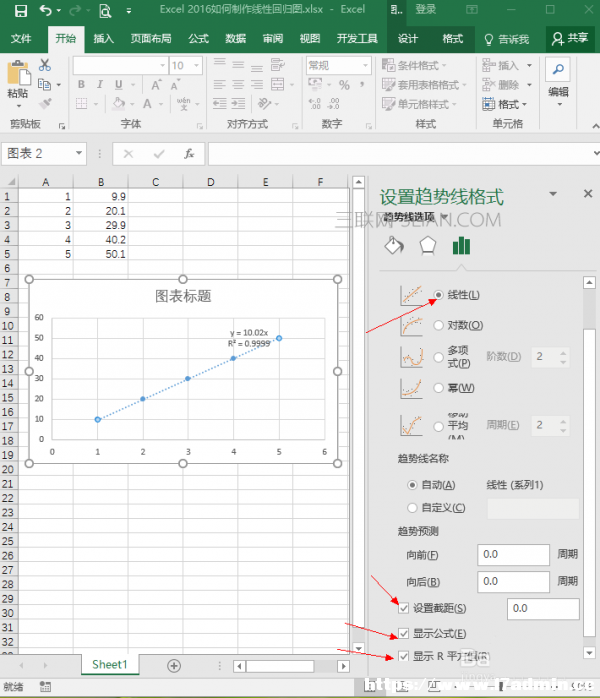Image resolution: width=600 pixels, height=698 pixels.
Task: Open the Trendline Options heading dropdown
Action: [444, 216]
